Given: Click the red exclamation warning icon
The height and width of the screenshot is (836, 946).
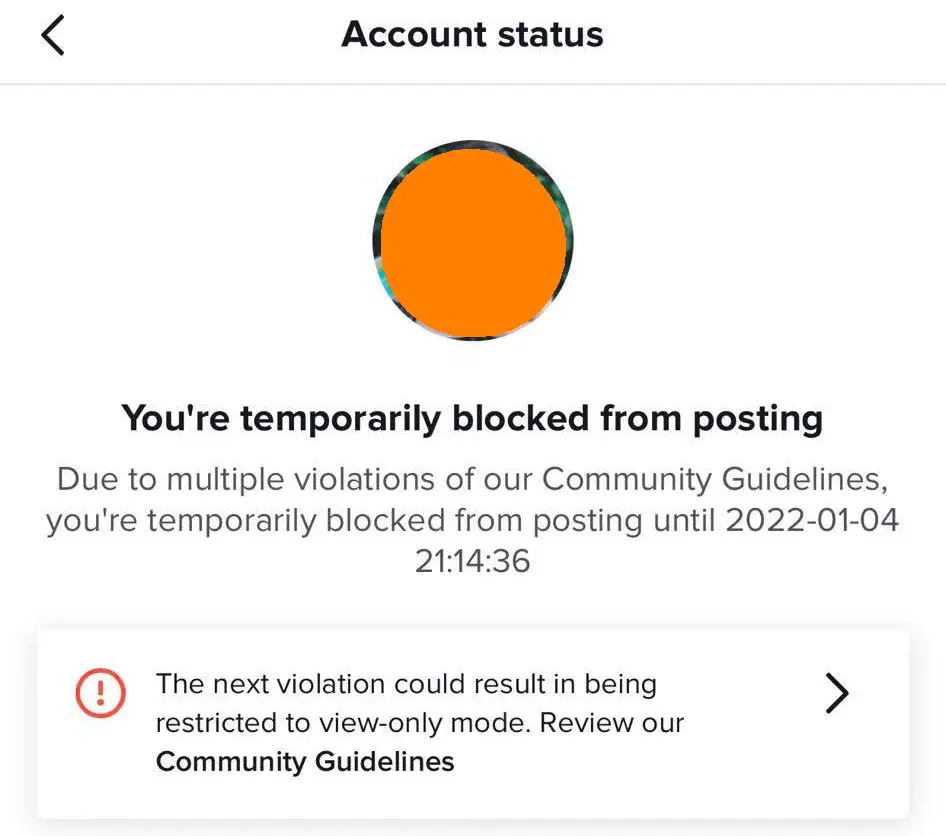Looking at the screenshot, I should coord(100,692).
